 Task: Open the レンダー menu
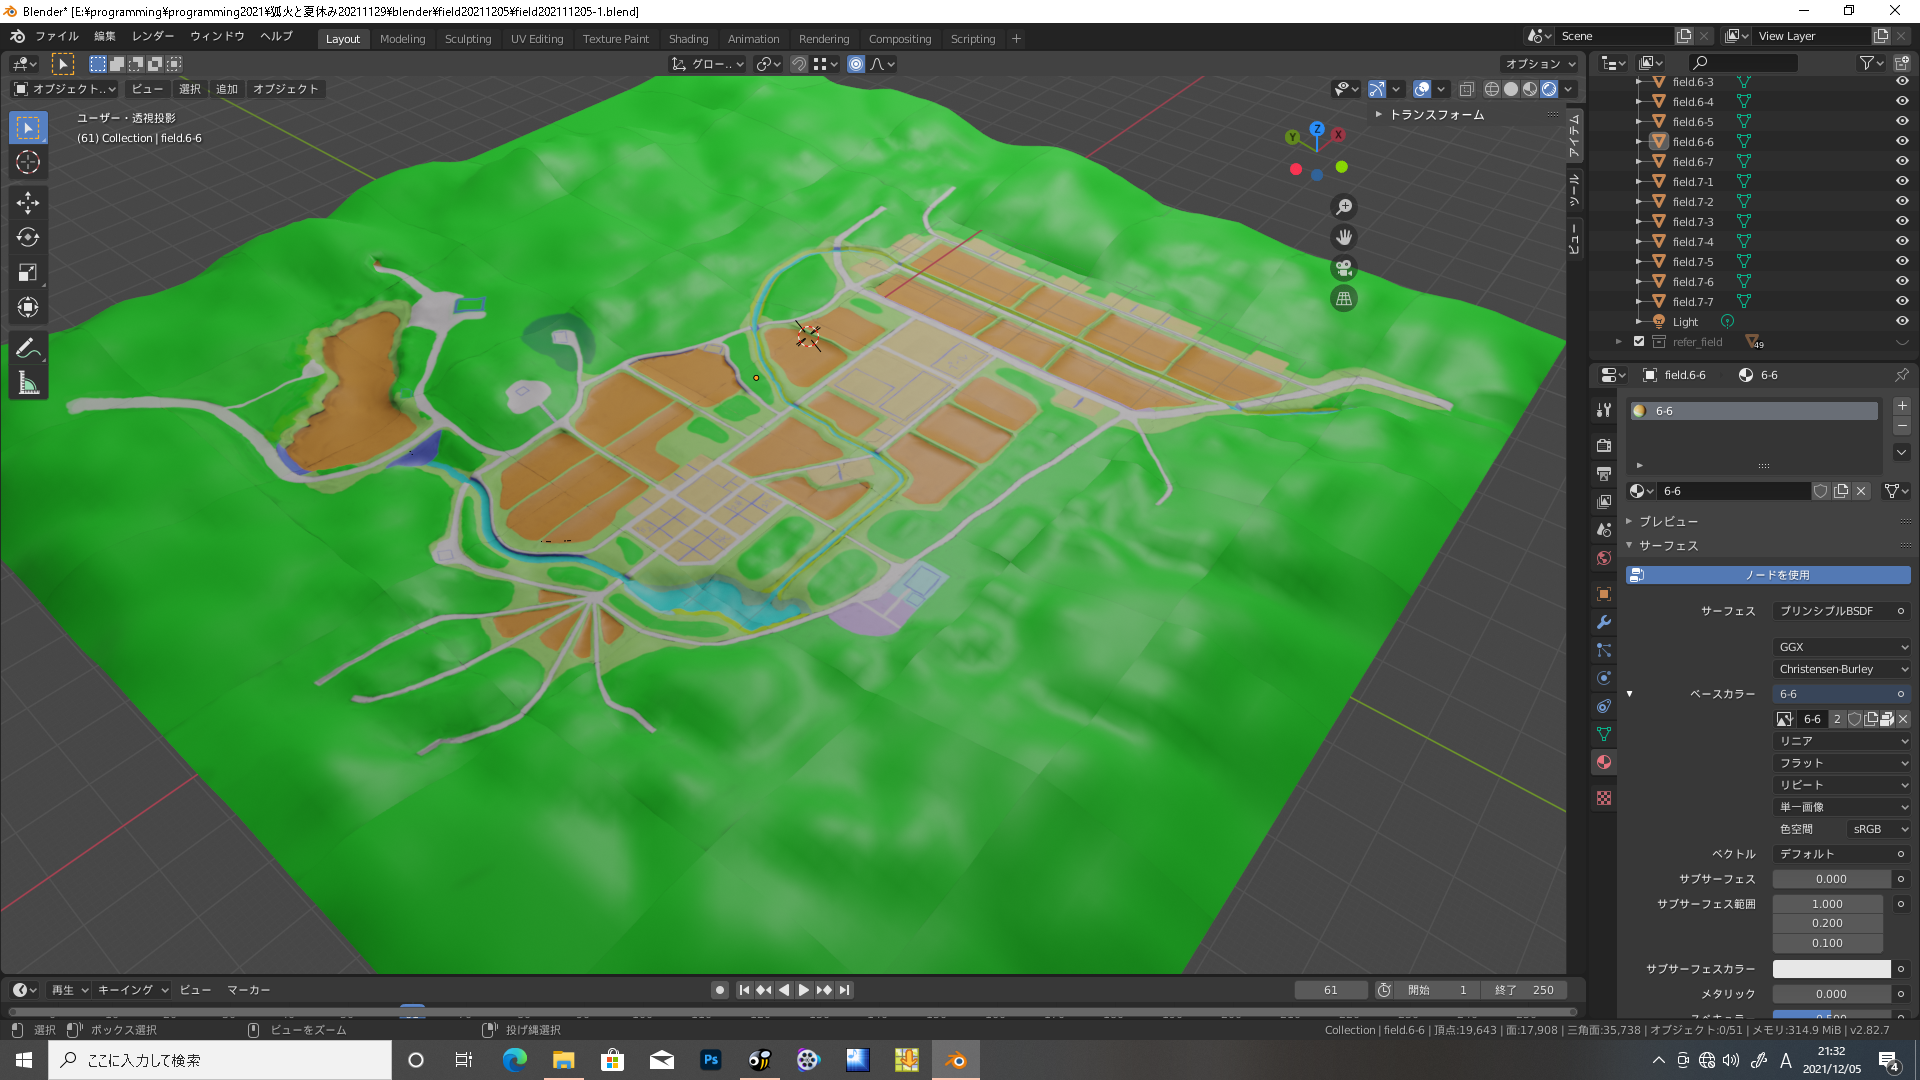coord(153,36)
